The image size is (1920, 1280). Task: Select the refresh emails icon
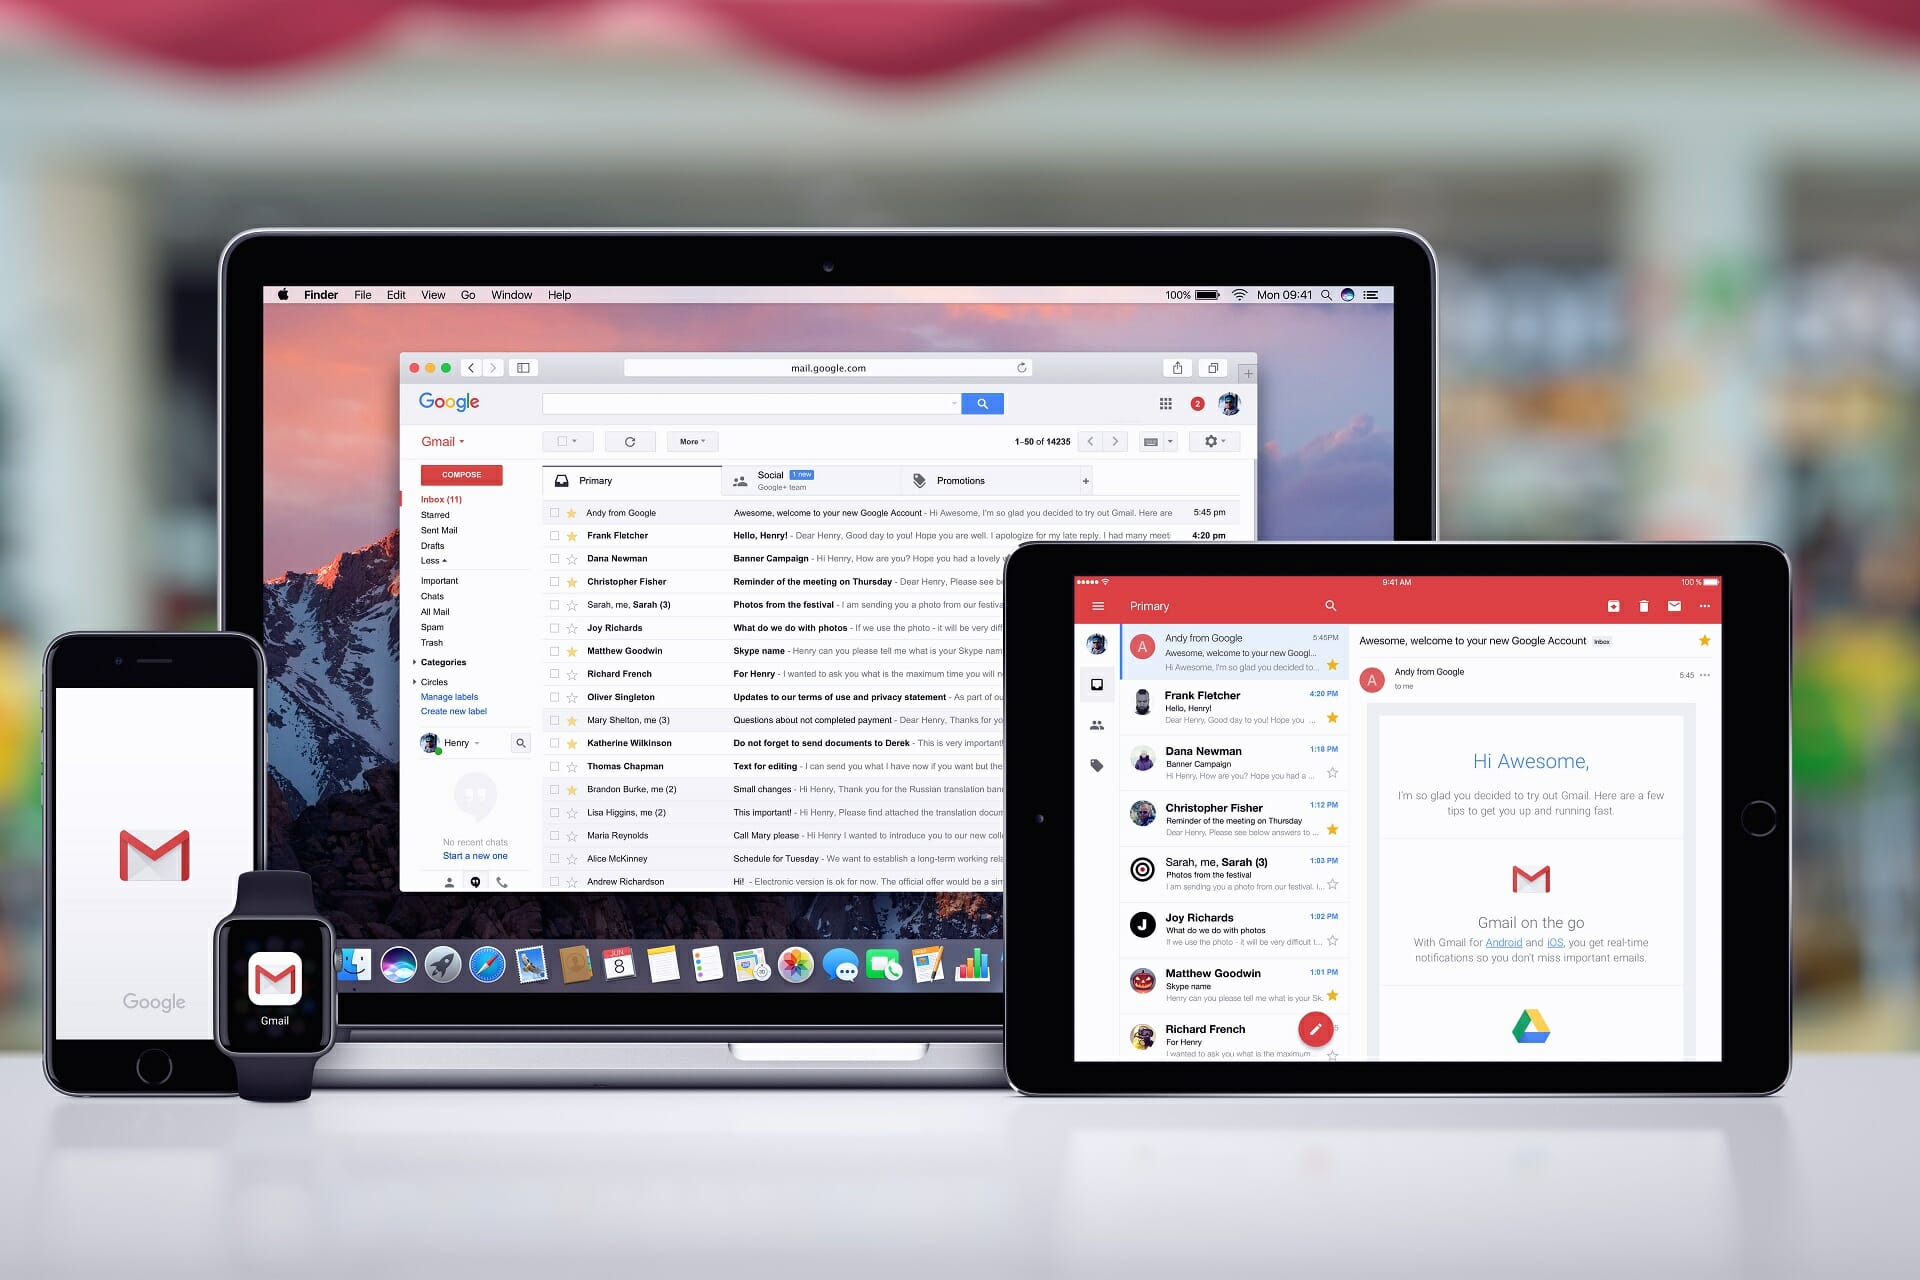click(629, 441)
